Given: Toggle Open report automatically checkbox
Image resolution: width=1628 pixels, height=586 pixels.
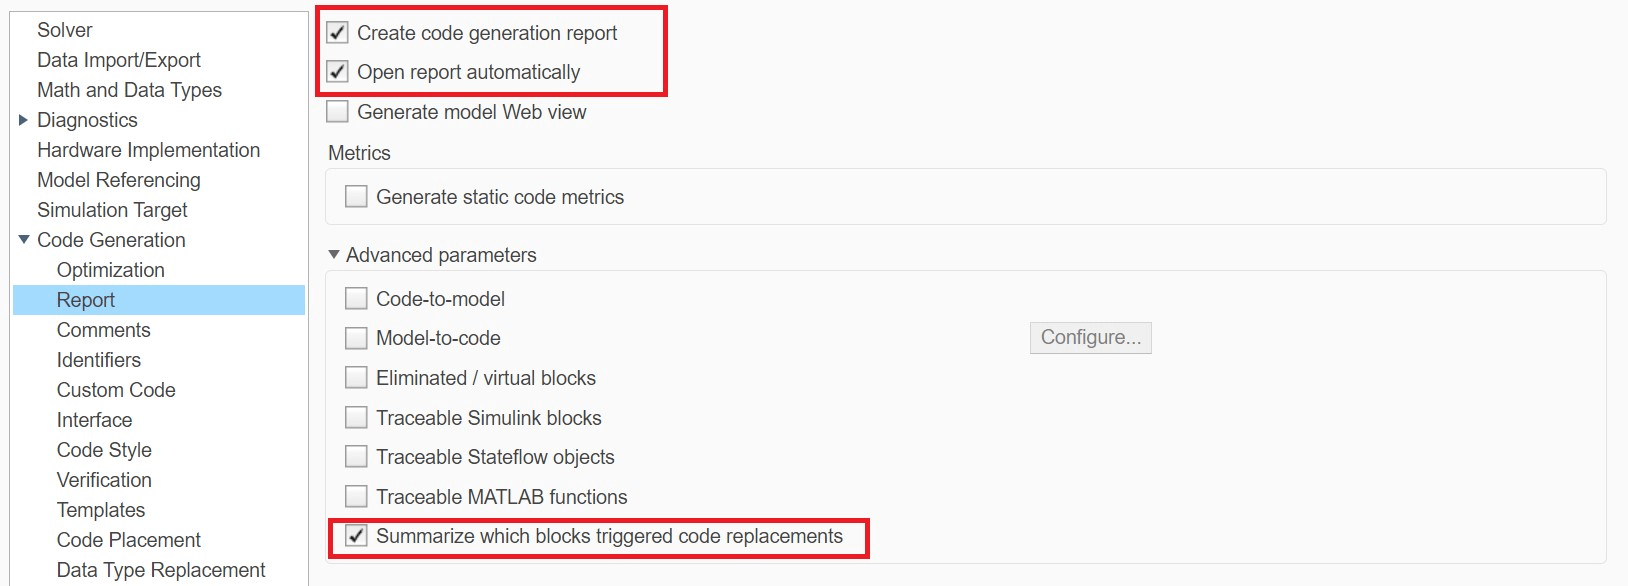Looking at the screenshot, I should click(338, 72).
